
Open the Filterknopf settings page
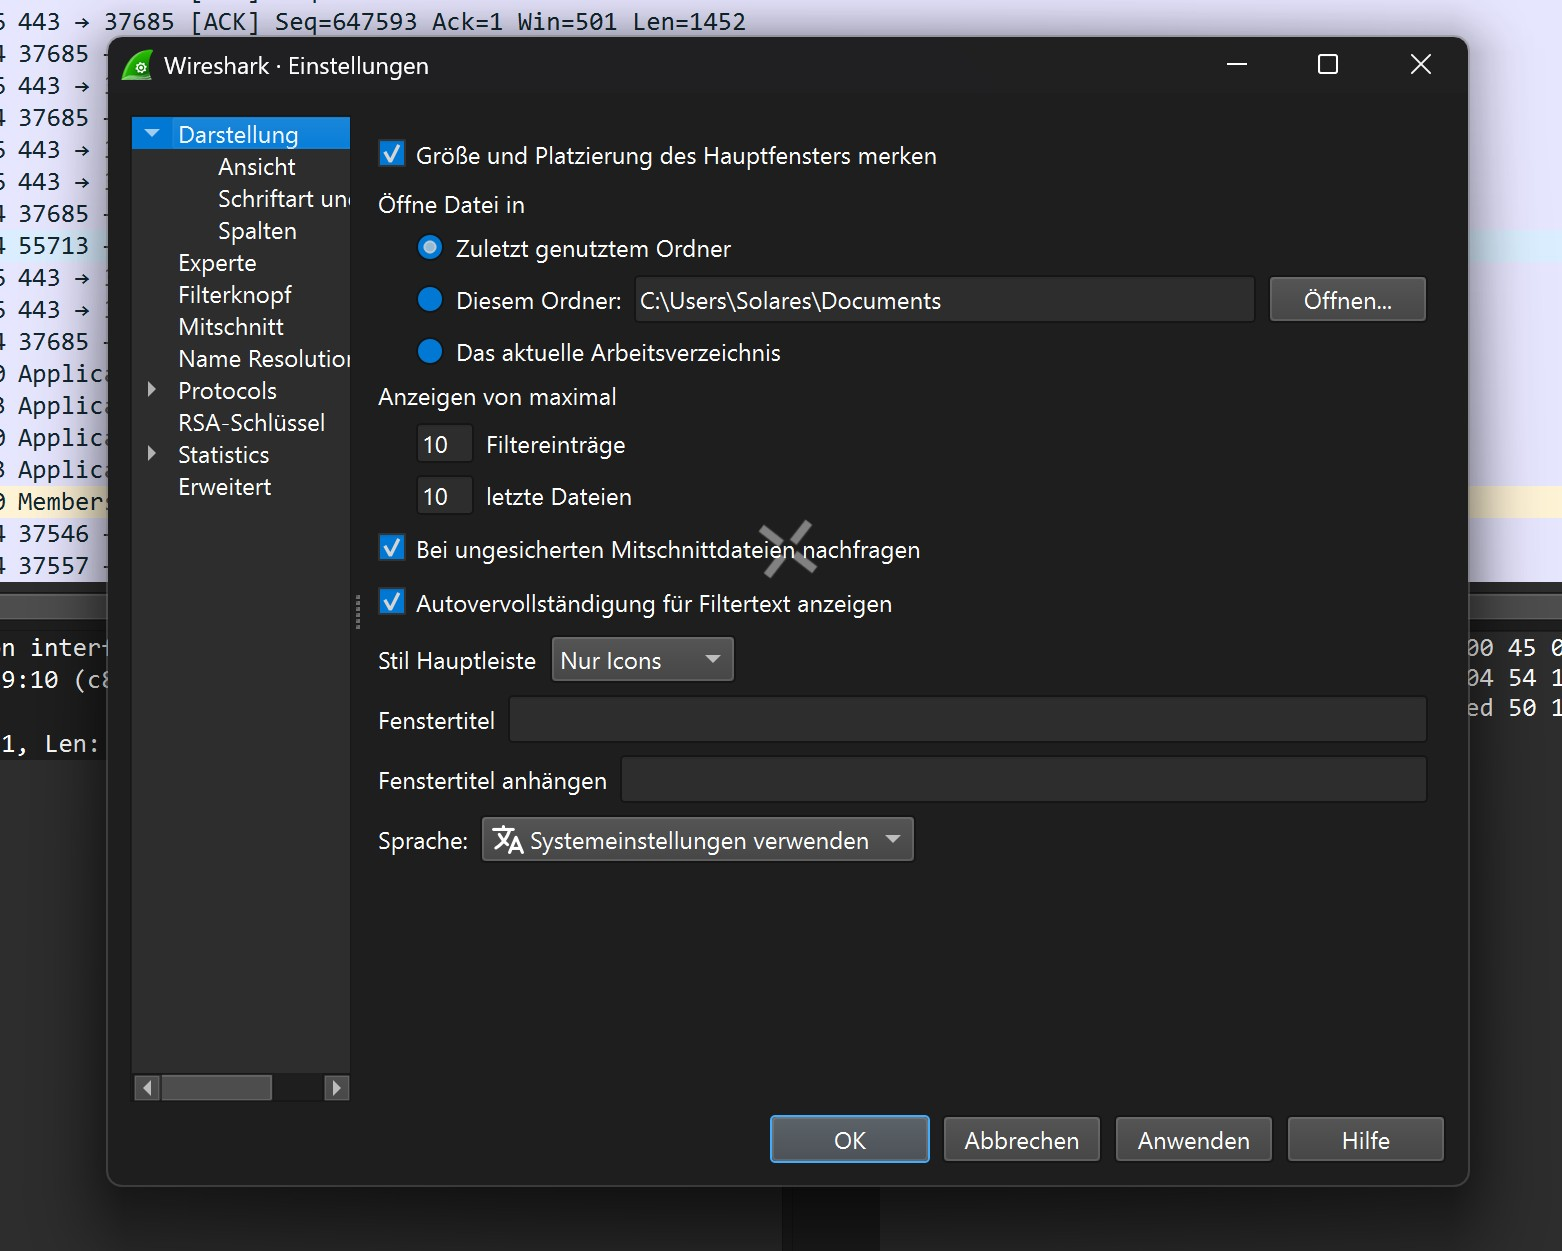[235, 294]
